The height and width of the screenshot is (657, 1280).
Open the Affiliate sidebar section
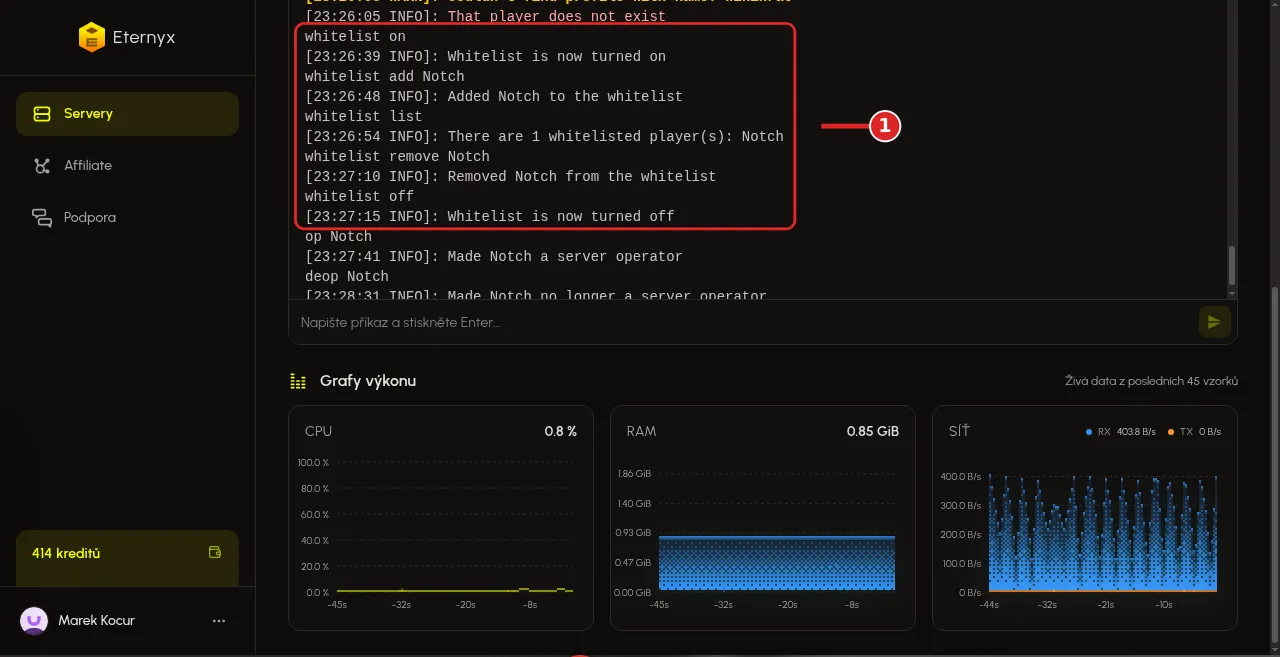click(x=127, y=166)
